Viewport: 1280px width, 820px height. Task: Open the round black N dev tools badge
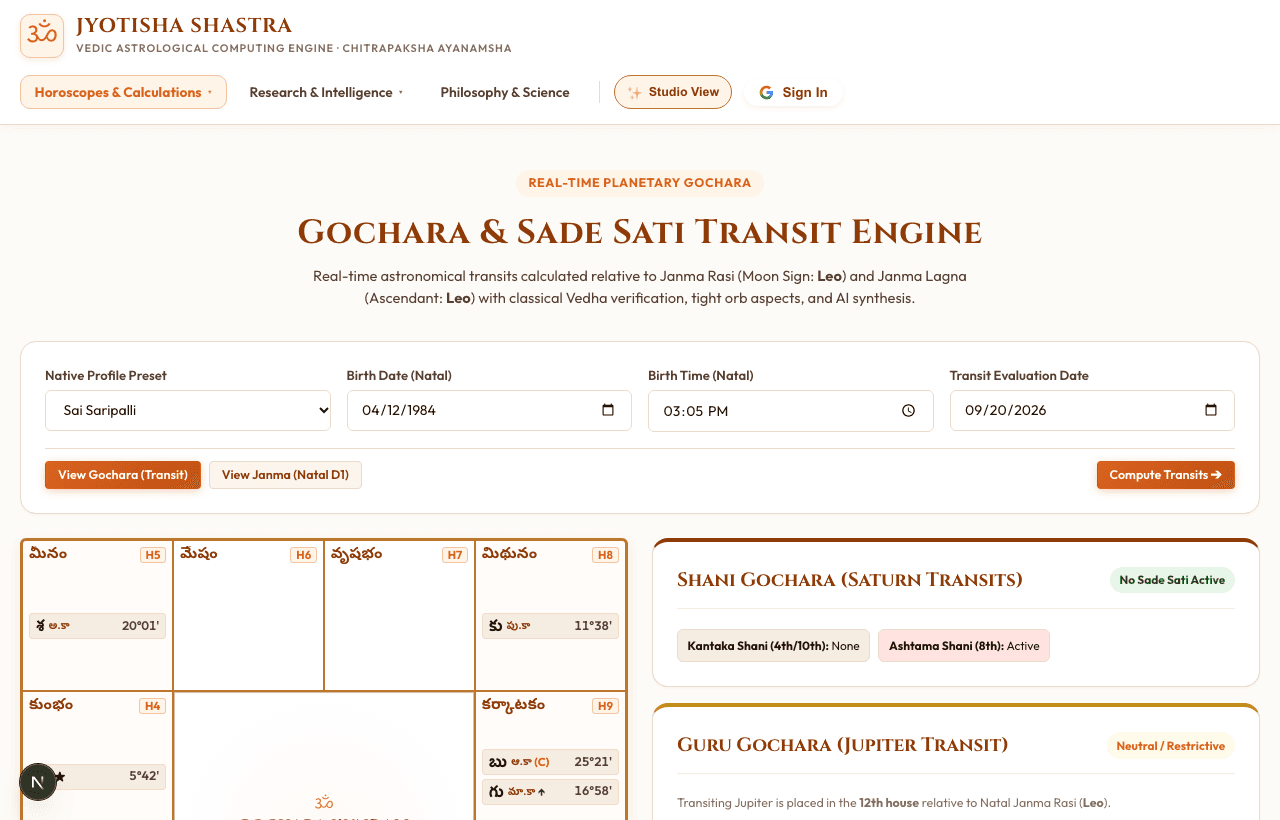[38, 782]
